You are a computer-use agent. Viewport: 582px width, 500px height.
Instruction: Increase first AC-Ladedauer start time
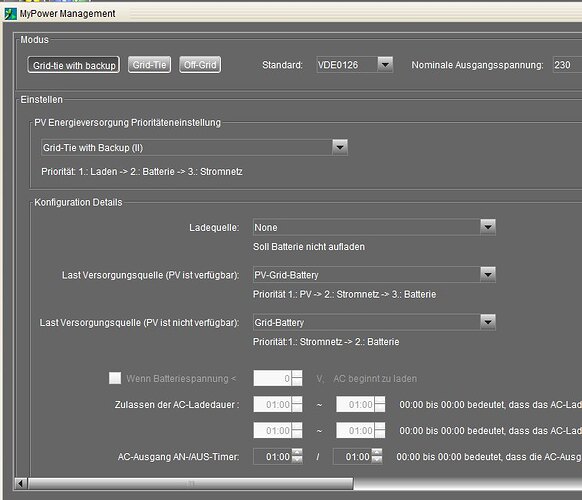point(297,400)
